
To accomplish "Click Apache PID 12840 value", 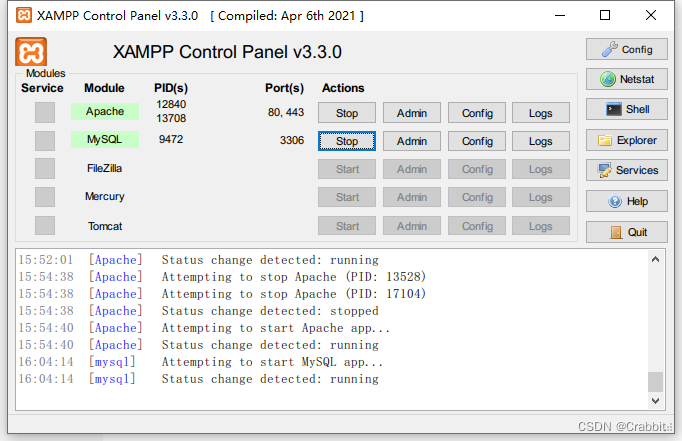I will pos(171,104).
